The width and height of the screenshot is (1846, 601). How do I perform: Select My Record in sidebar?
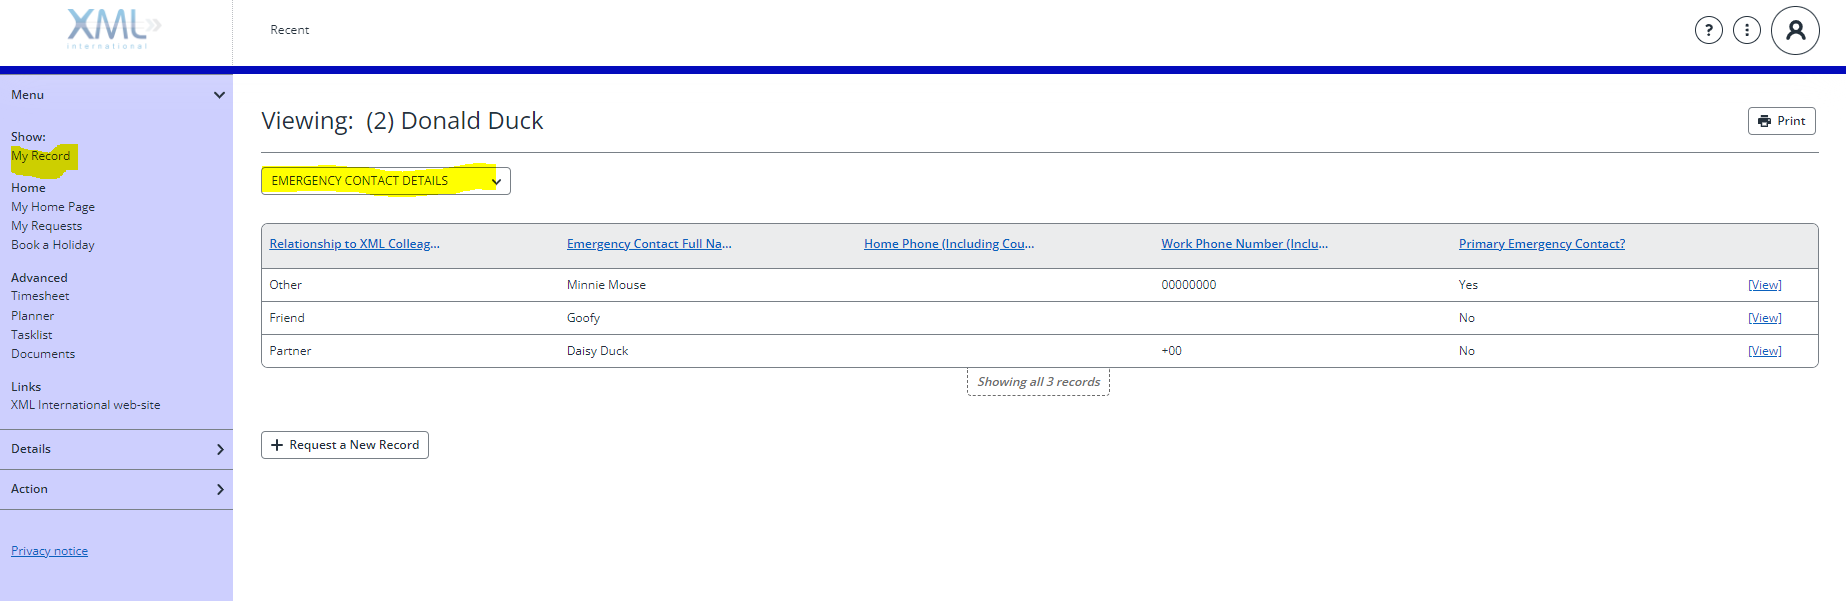(41, 156)
